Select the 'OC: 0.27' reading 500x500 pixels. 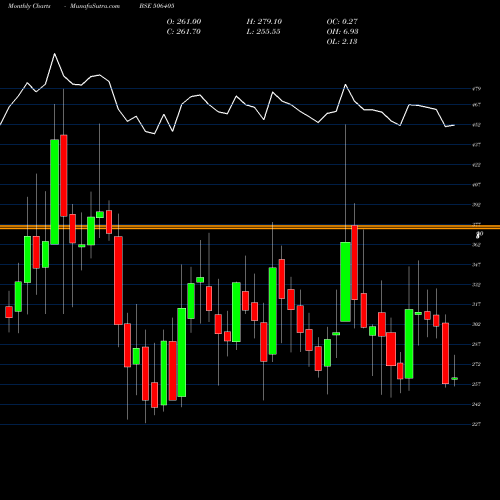tap(342, 22)
